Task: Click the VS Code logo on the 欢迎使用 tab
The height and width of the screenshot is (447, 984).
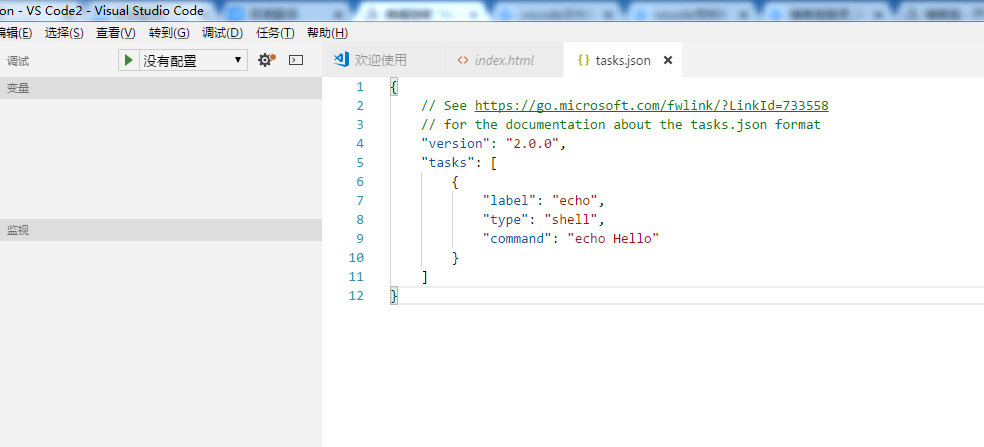Action: pos(341,60)
